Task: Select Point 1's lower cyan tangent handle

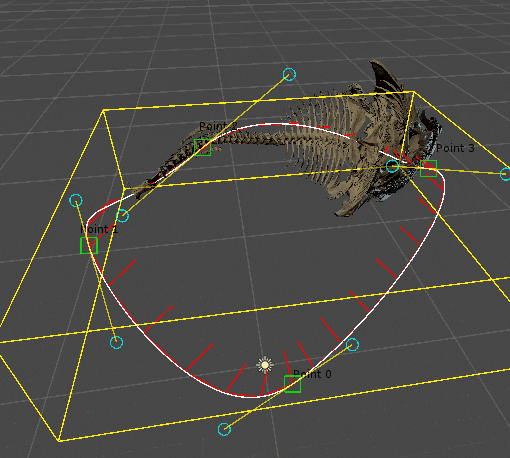Action: pyautogui.click(x=116, y=342)
